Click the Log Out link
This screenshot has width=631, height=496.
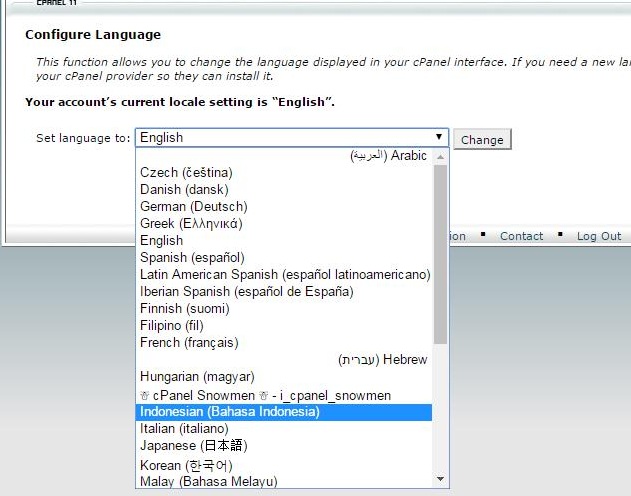point(599,236)
